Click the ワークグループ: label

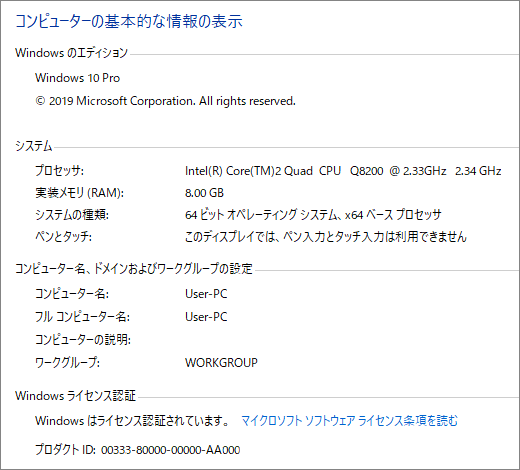point(67,362)
